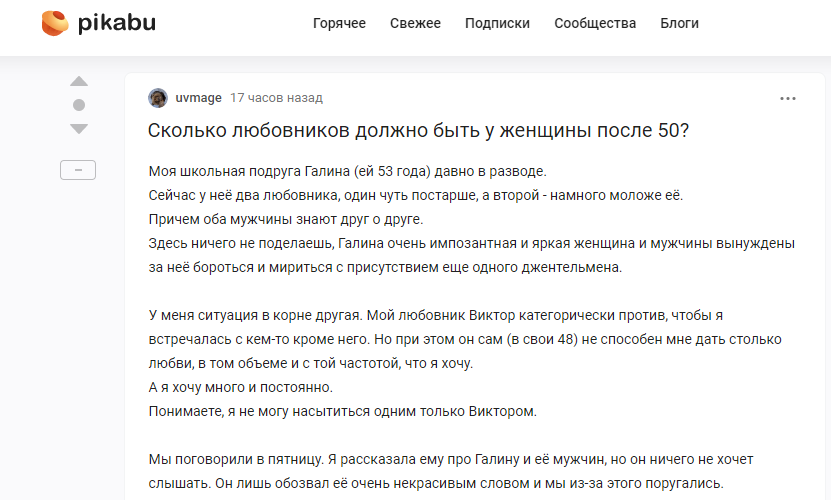Click the '17 часов назад' timestamp
The width and height of the screenshot is (831, 500).
(276, 98)
